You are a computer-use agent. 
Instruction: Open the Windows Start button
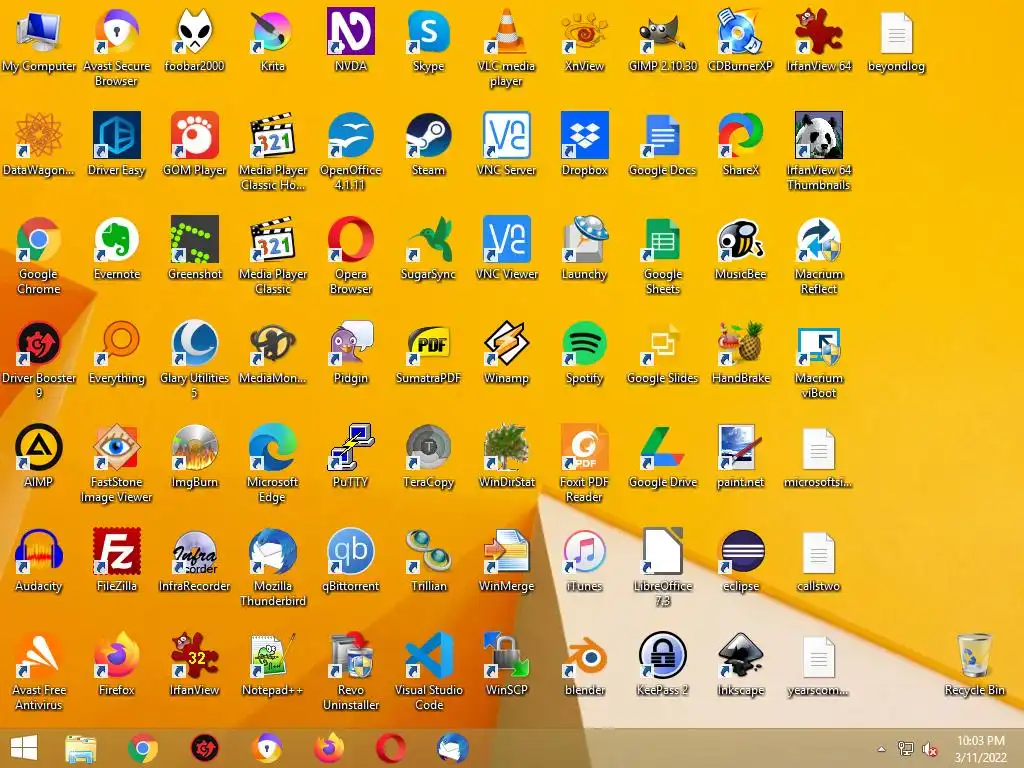(x=24, y=748)
